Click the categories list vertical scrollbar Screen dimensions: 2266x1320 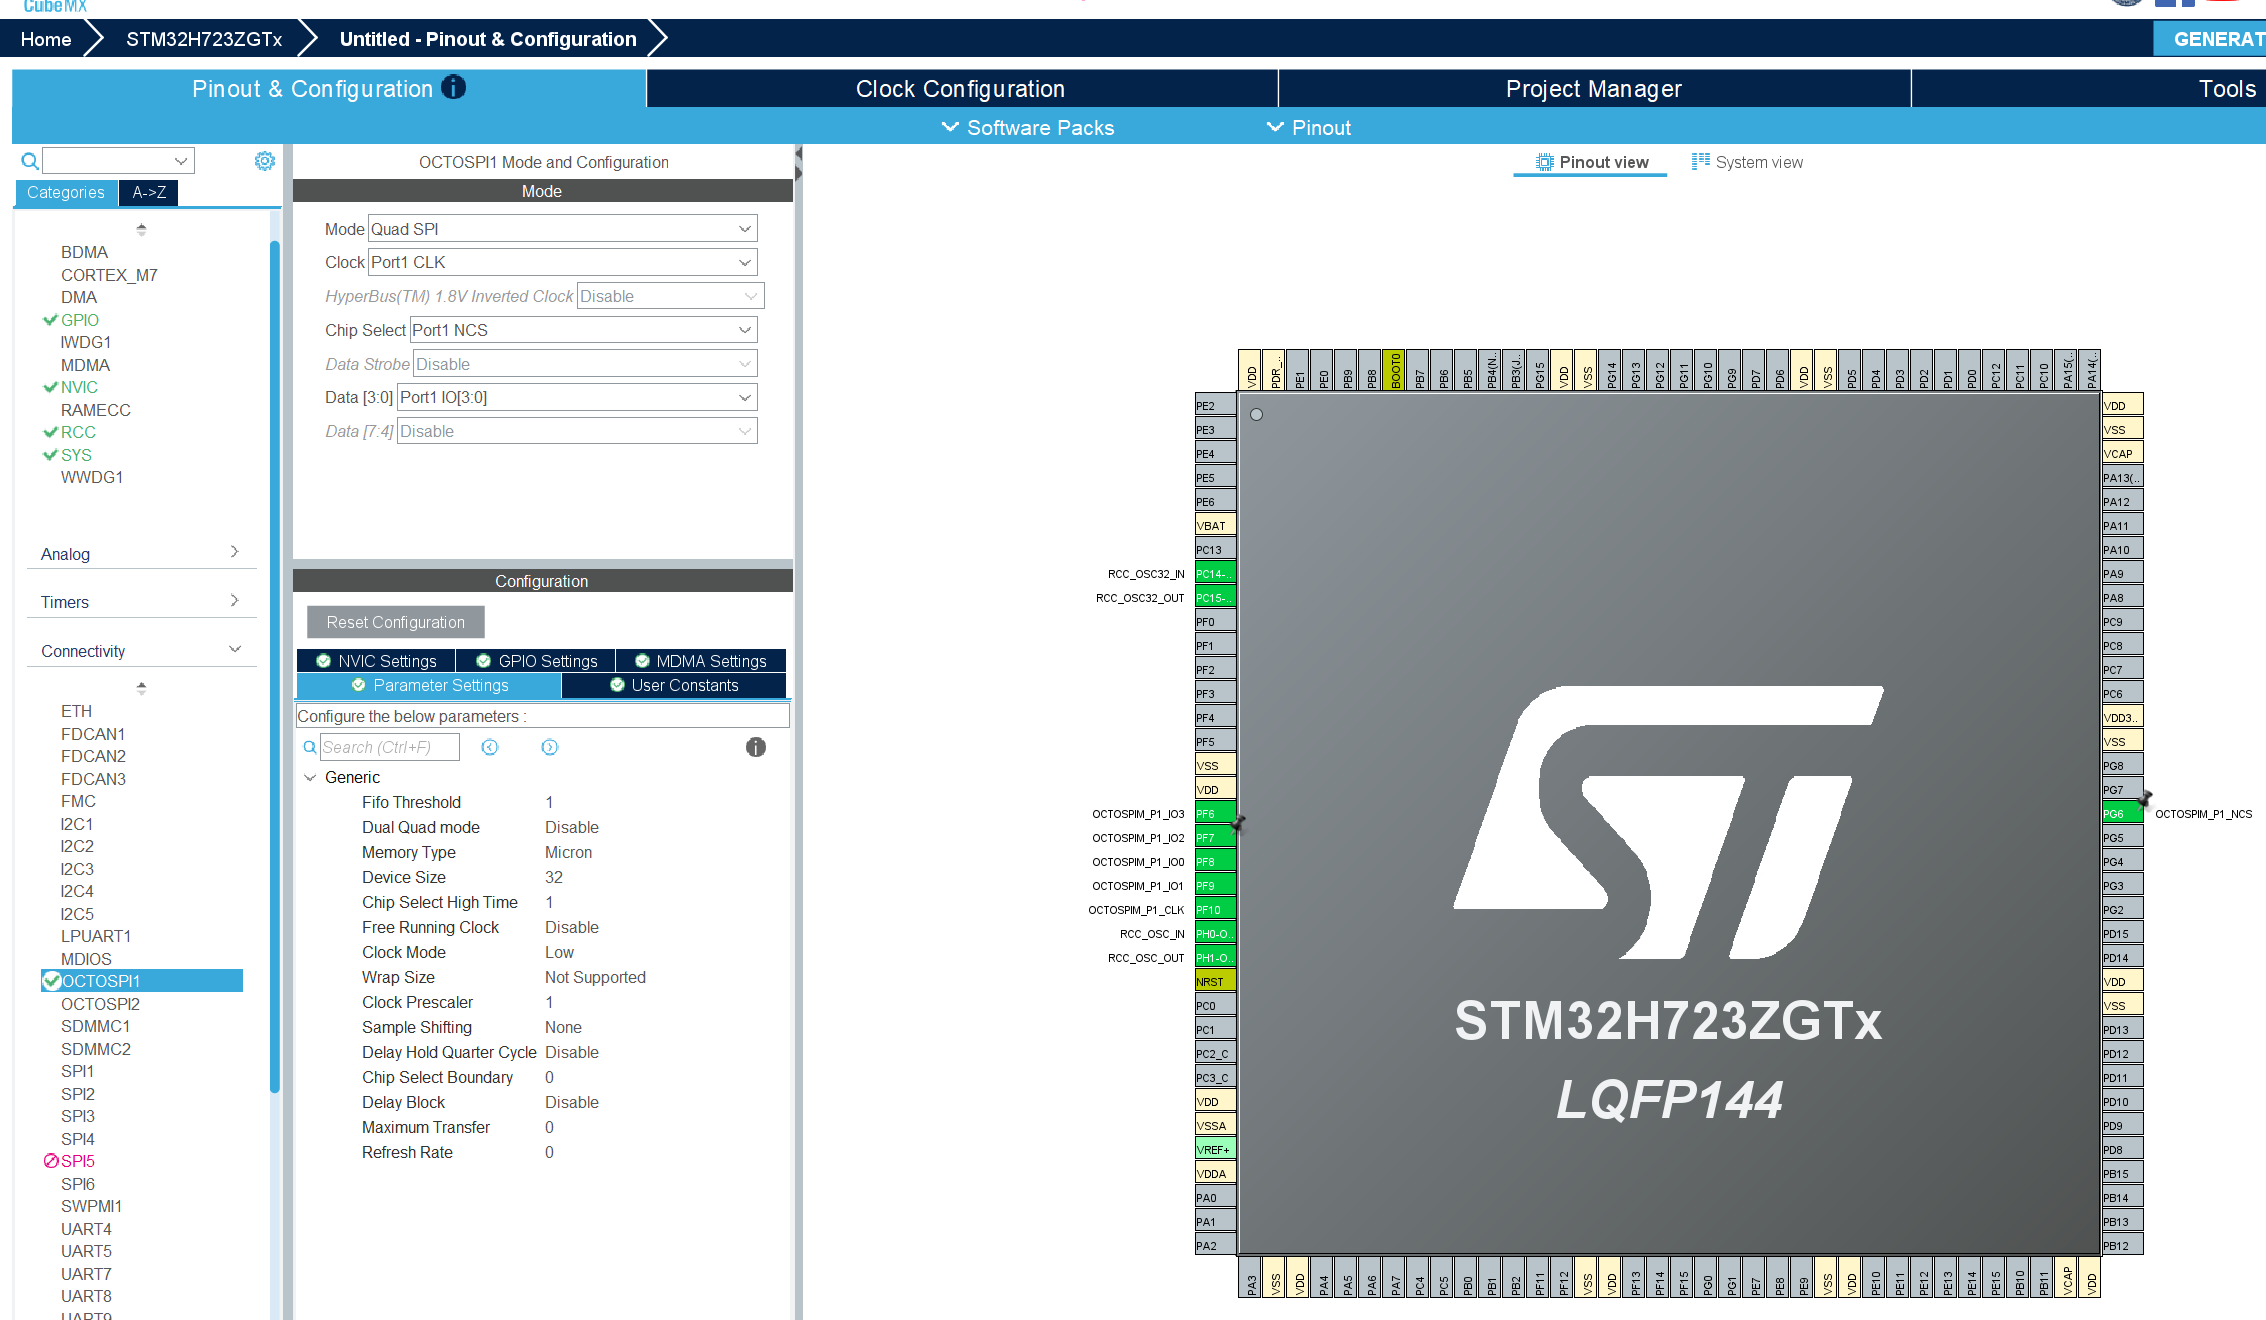(274, 665)
